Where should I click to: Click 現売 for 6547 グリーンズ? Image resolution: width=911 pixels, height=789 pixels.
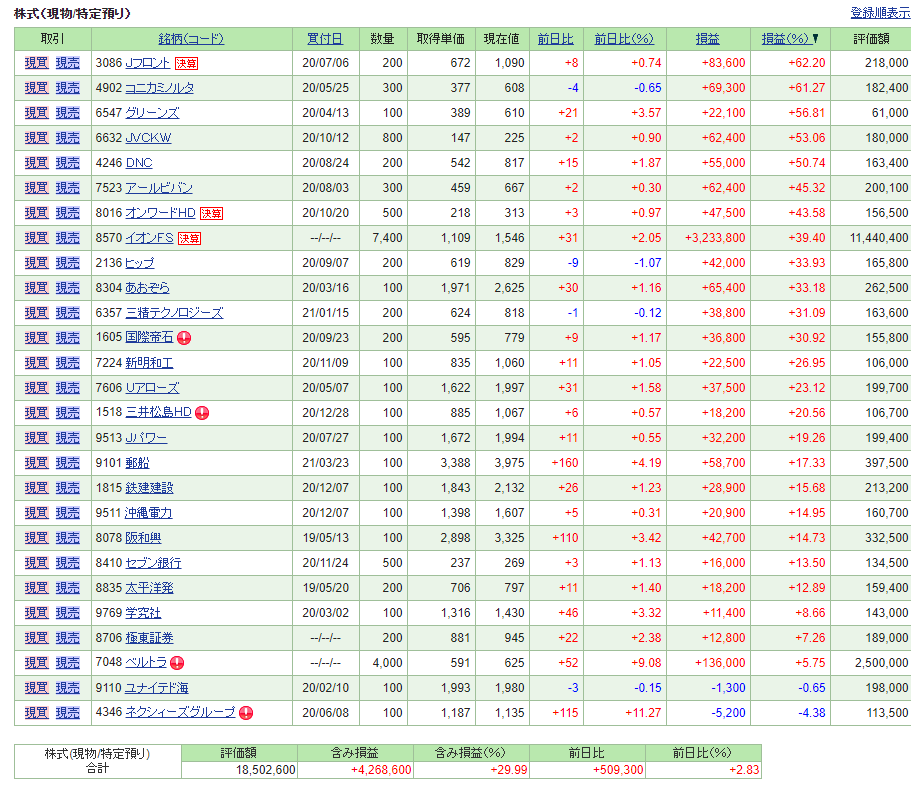click(67, 113)
